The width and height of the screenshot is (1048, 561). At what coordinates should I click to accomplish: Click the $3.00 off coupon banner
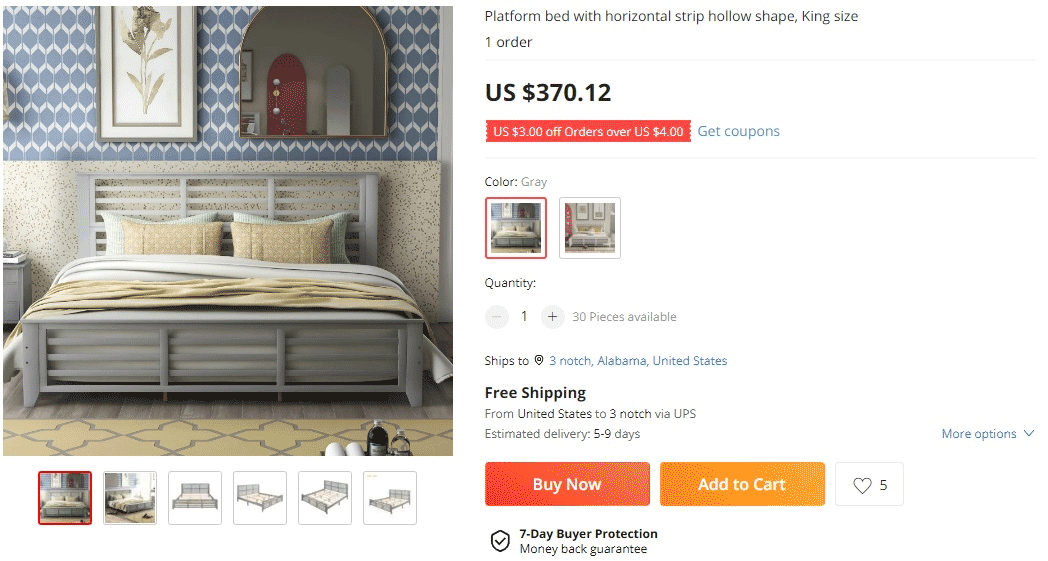tap(588, 131)
